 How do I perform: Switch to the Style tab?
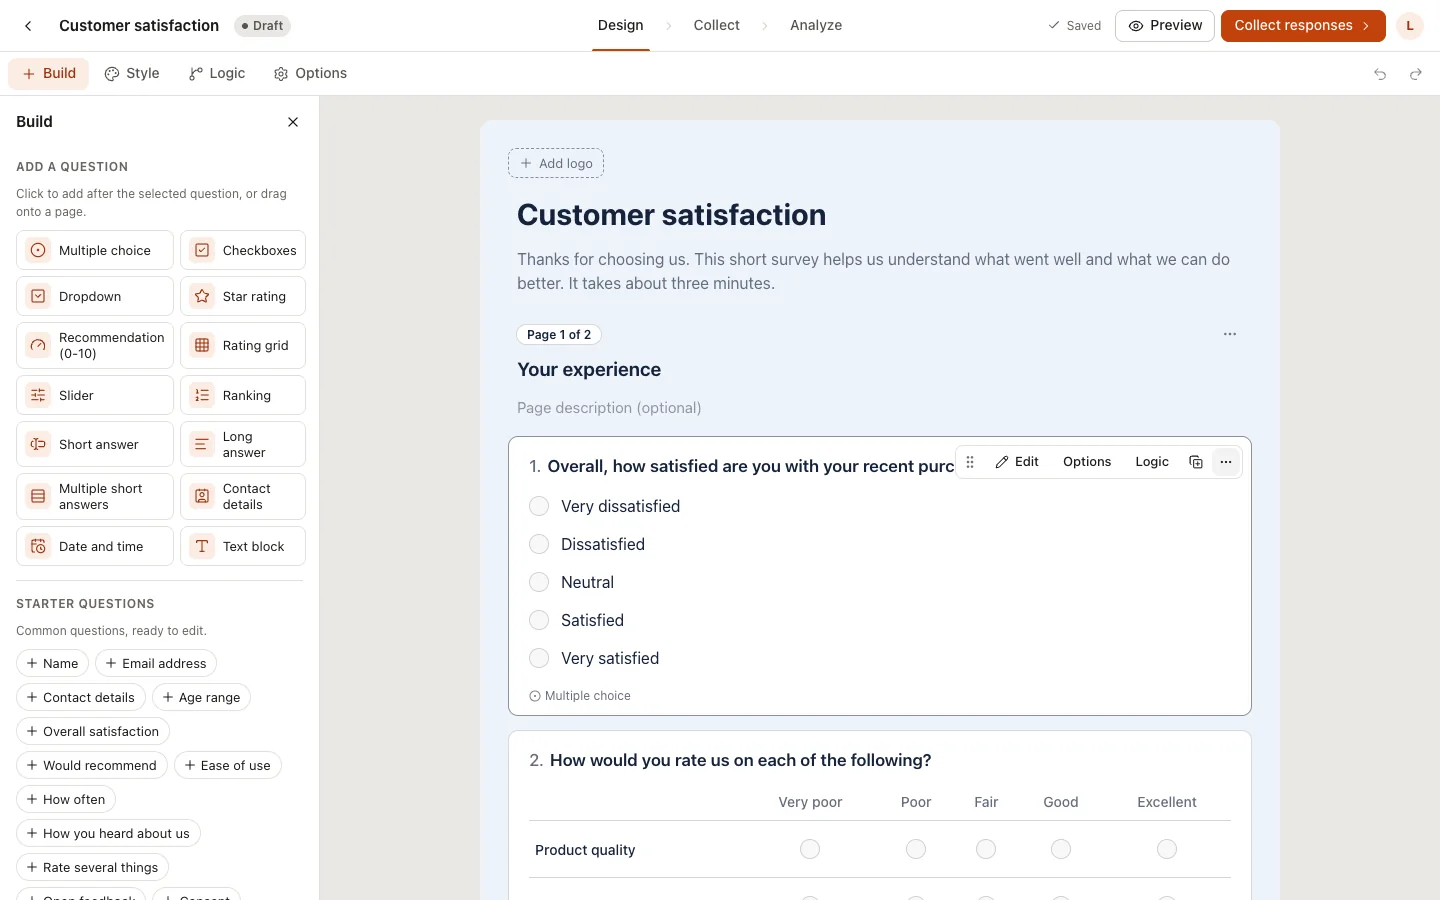pyautogui.click(x=133, y=74)
